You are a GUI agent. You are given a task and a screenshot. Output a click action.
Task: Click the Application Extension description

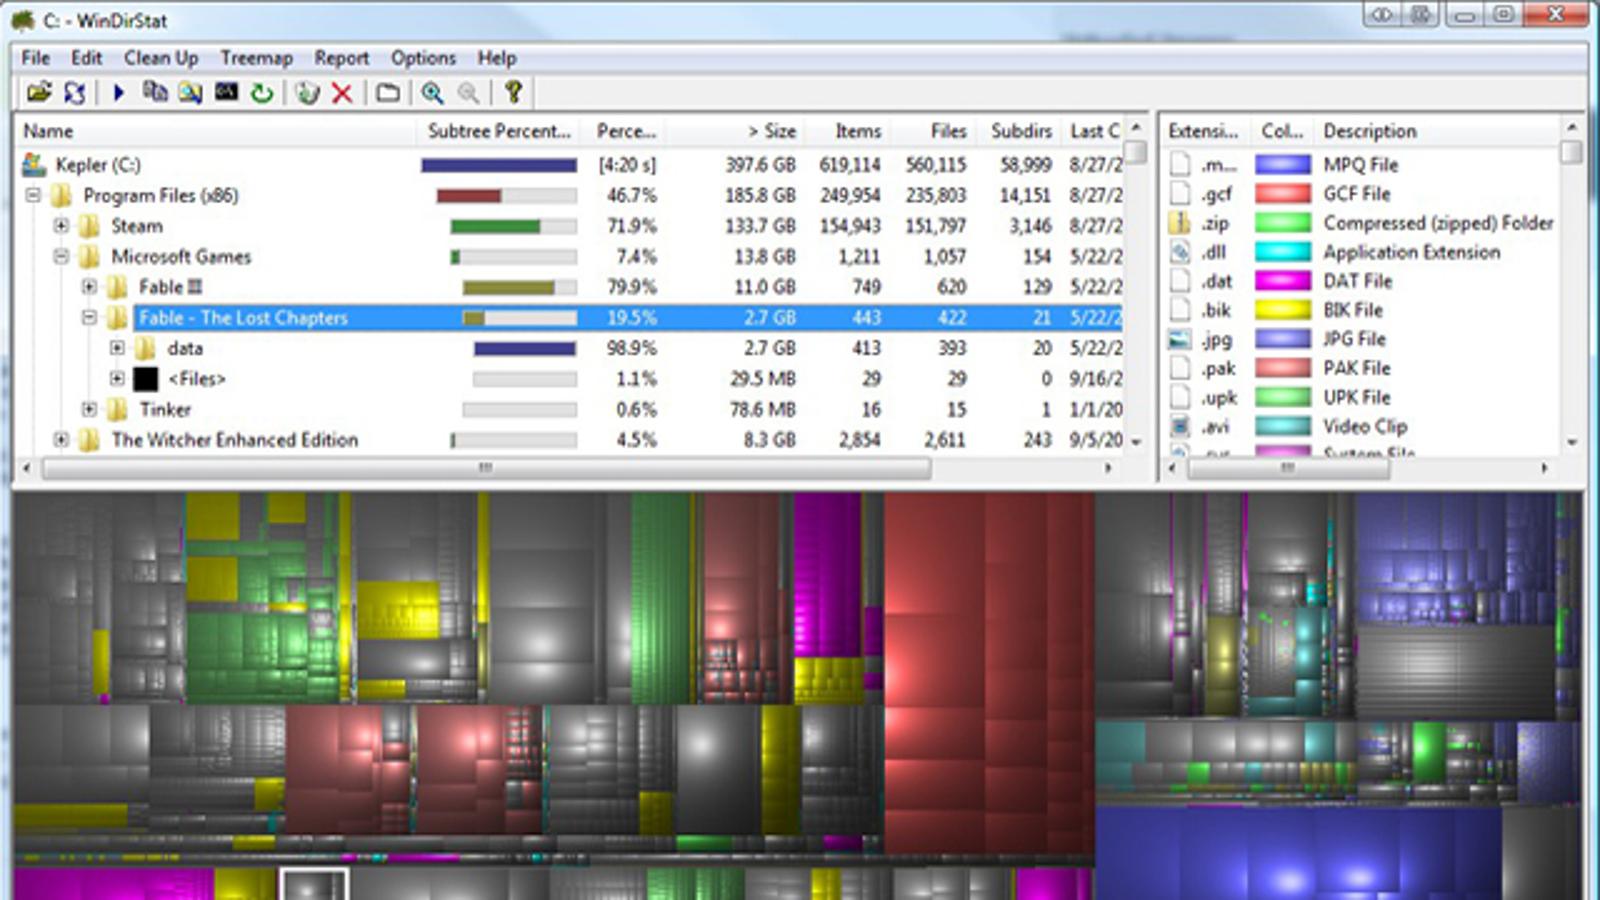(1411, 252)
